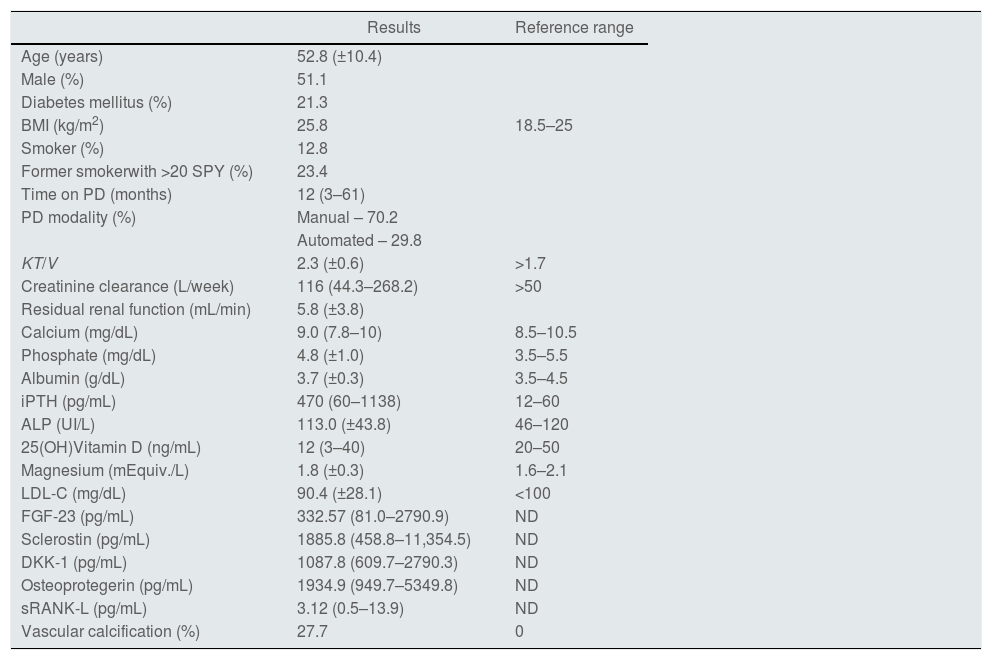Select the FGF-23 (pg/mL) row label
This screenshot has height=660, width=992.
point(77,517)
